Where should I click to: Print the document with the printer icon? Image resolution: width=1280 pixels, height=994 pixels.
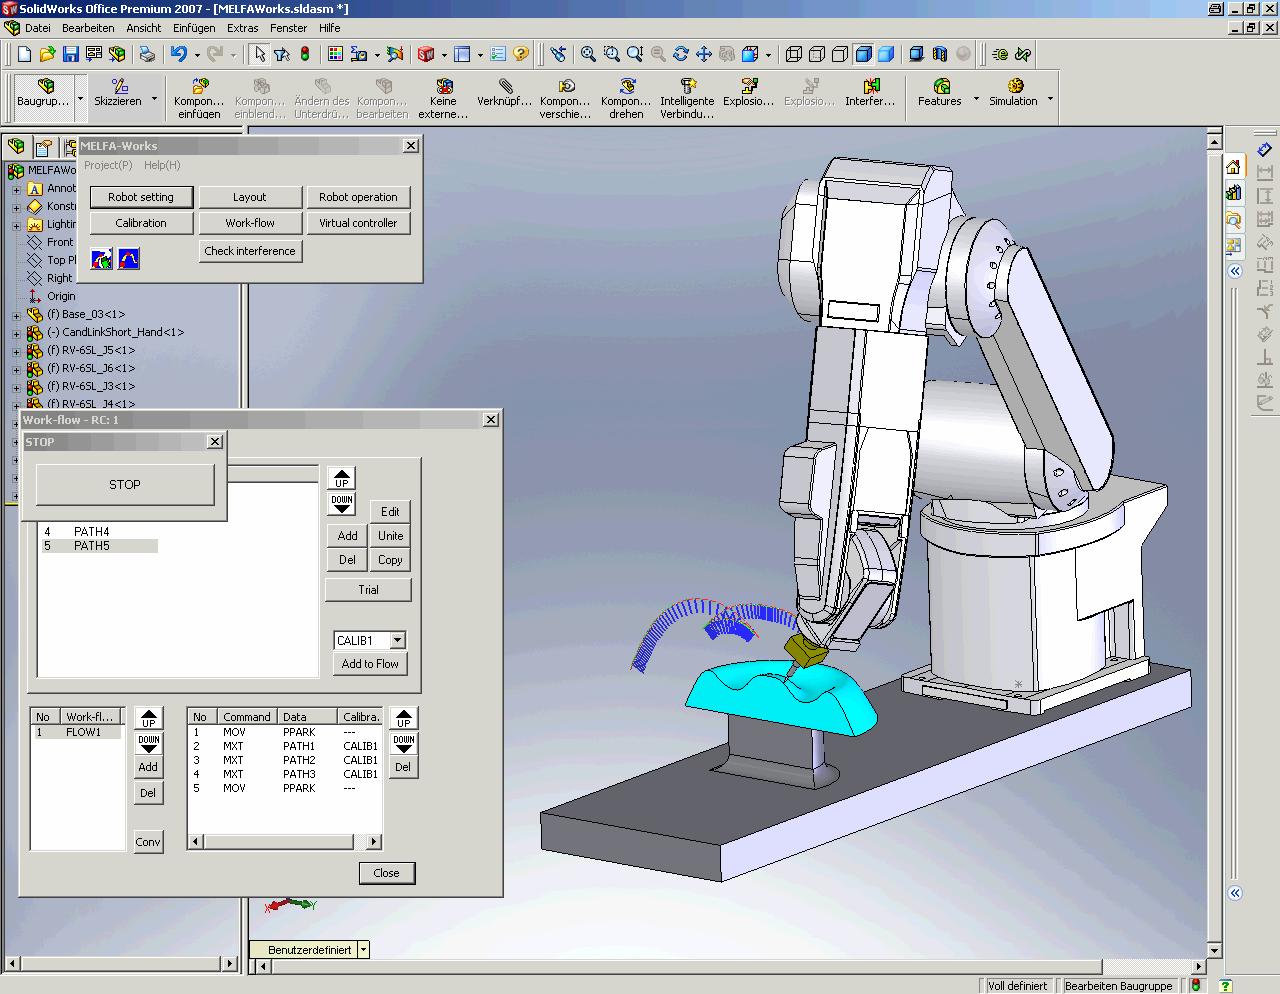pyautogui.click(x=147, y=54)
